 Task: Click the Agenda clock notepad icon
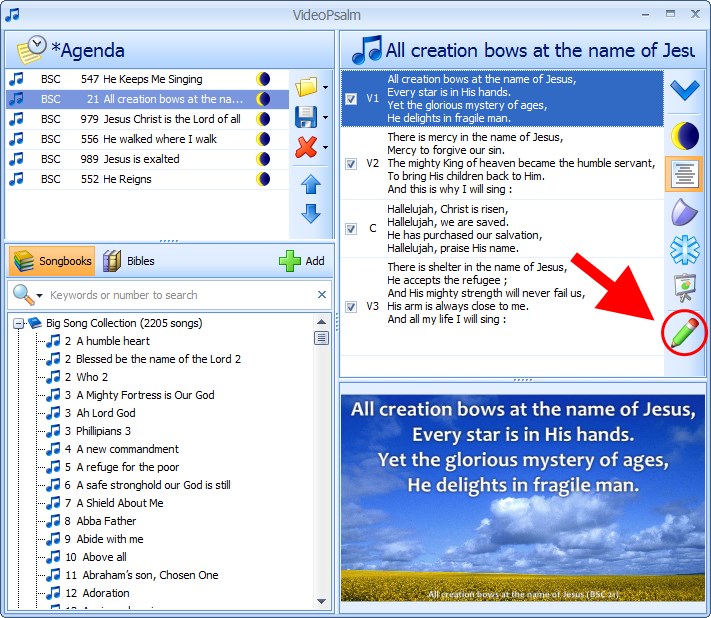coord(31,49)
